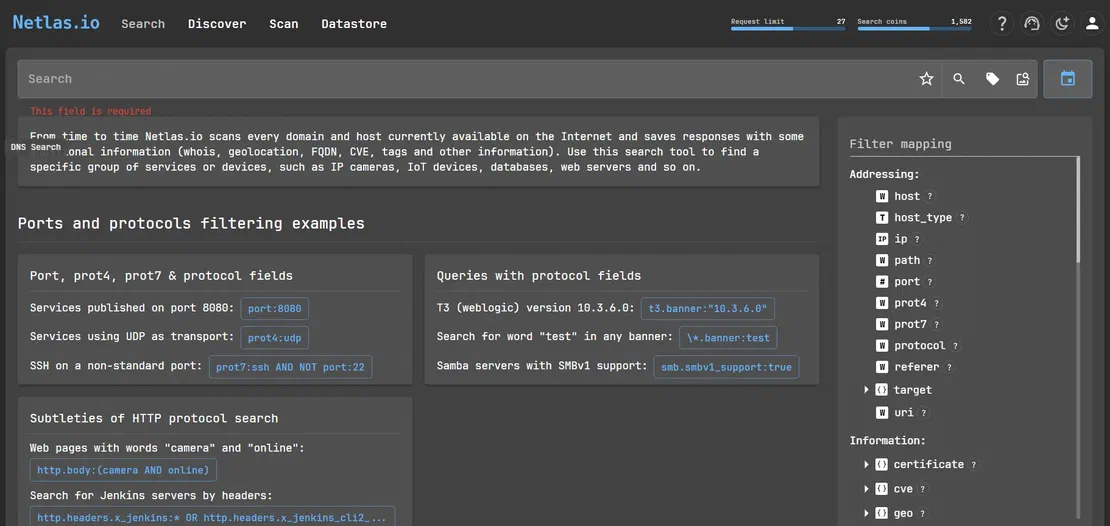Show help tooltip for protocol field
Viewport: 1110px width, 526px height.
pyautogui.click(x=956, y=346)
